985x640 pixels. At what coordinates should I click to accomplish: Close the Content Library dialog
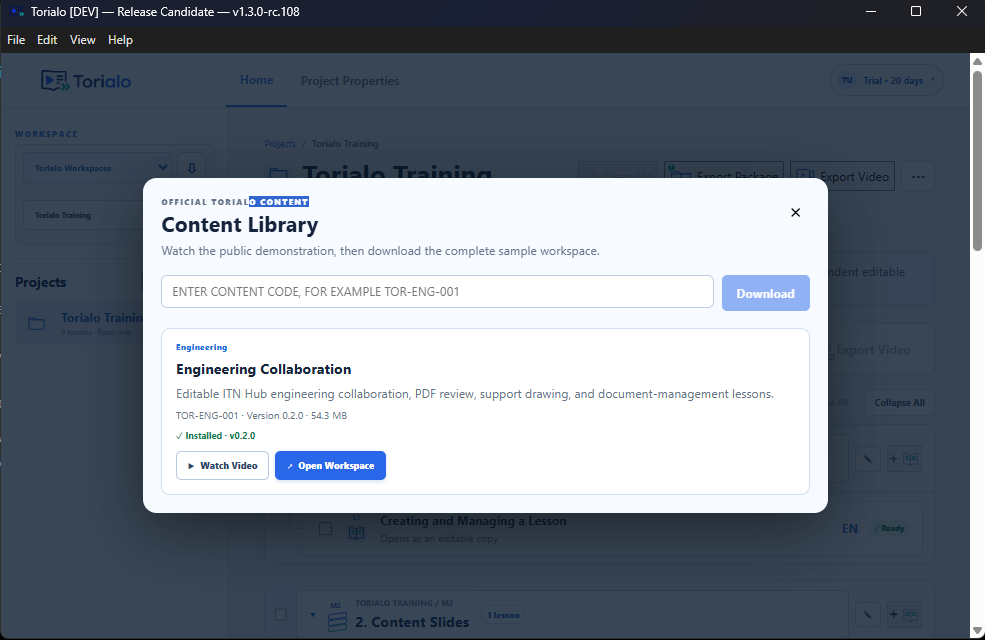tap(795, 212)
